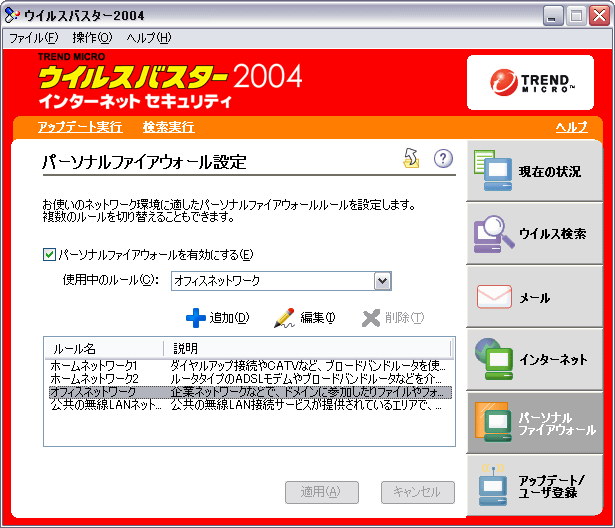Click the ウイルス検索 magnifier icon
Screen dimensions: 615x528
493,234
